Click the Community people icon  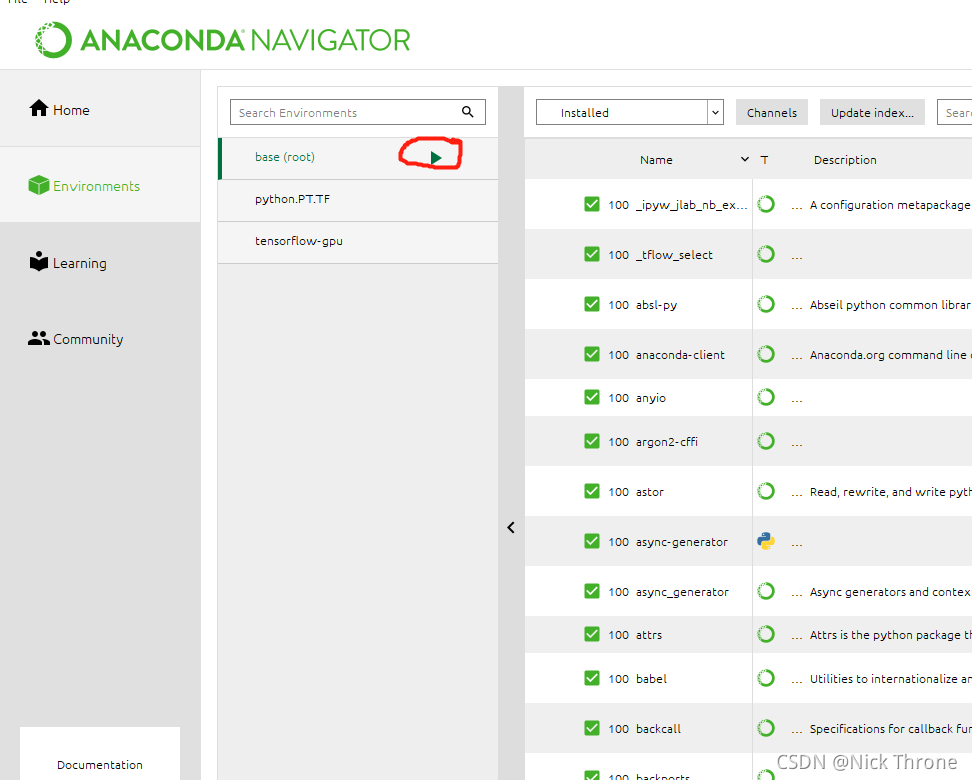pyautogui.click(x=38, y=338)
